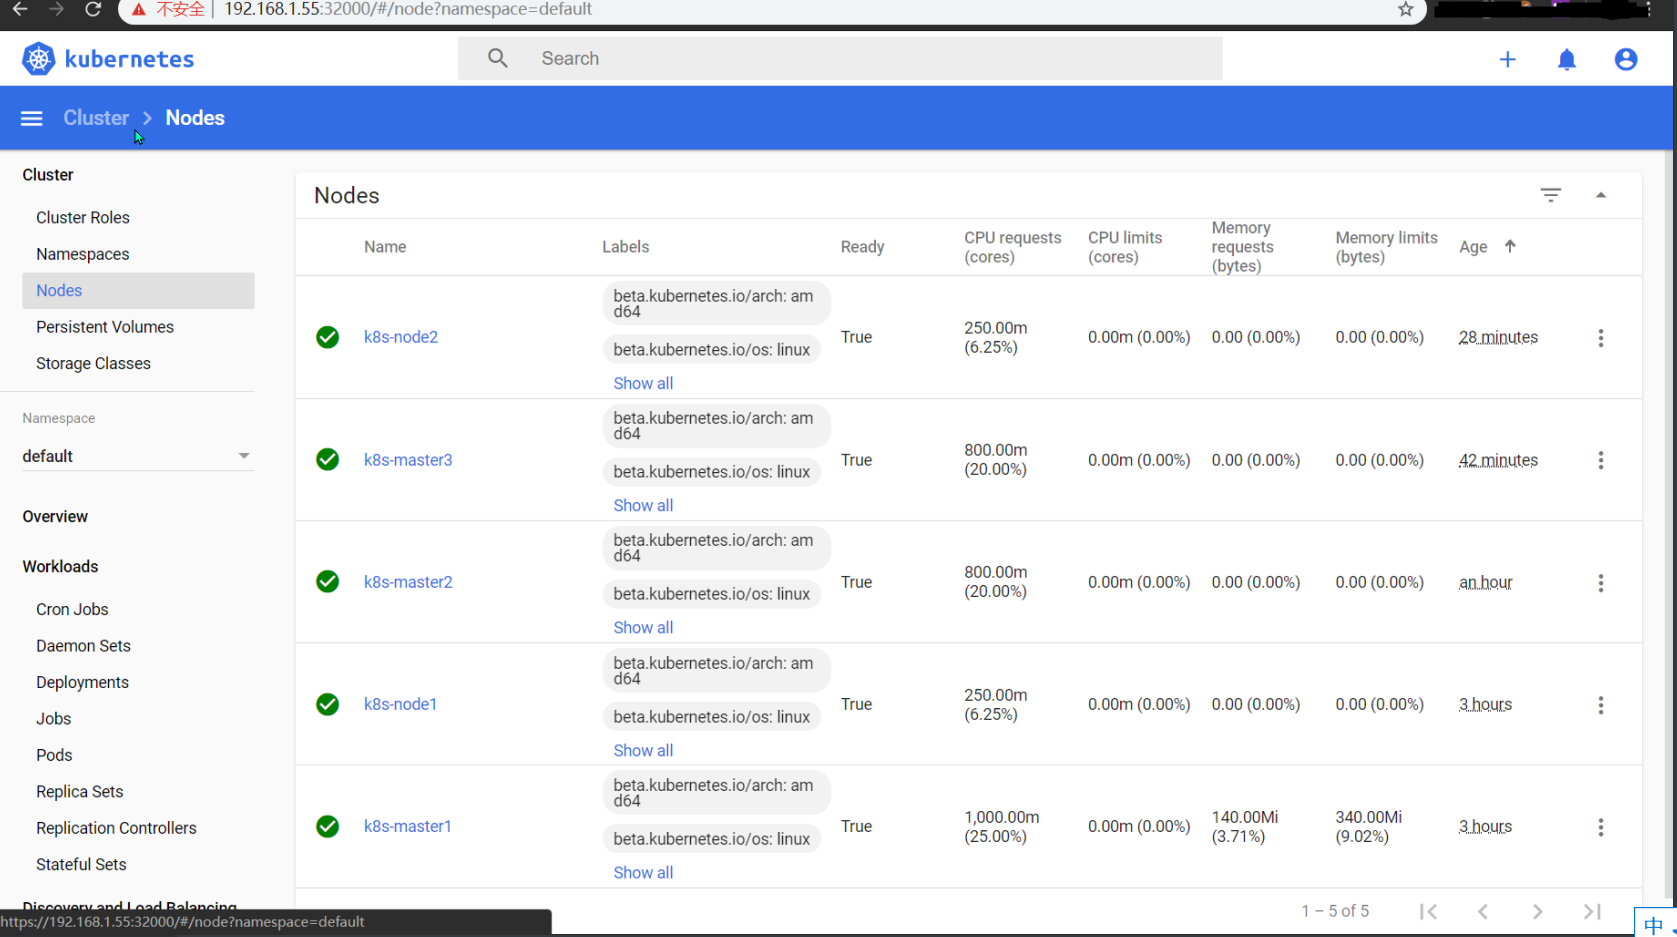This screenshot has height=937, width=1677.
Task: Open k8s-node2 node details
Action: point(401,337)
